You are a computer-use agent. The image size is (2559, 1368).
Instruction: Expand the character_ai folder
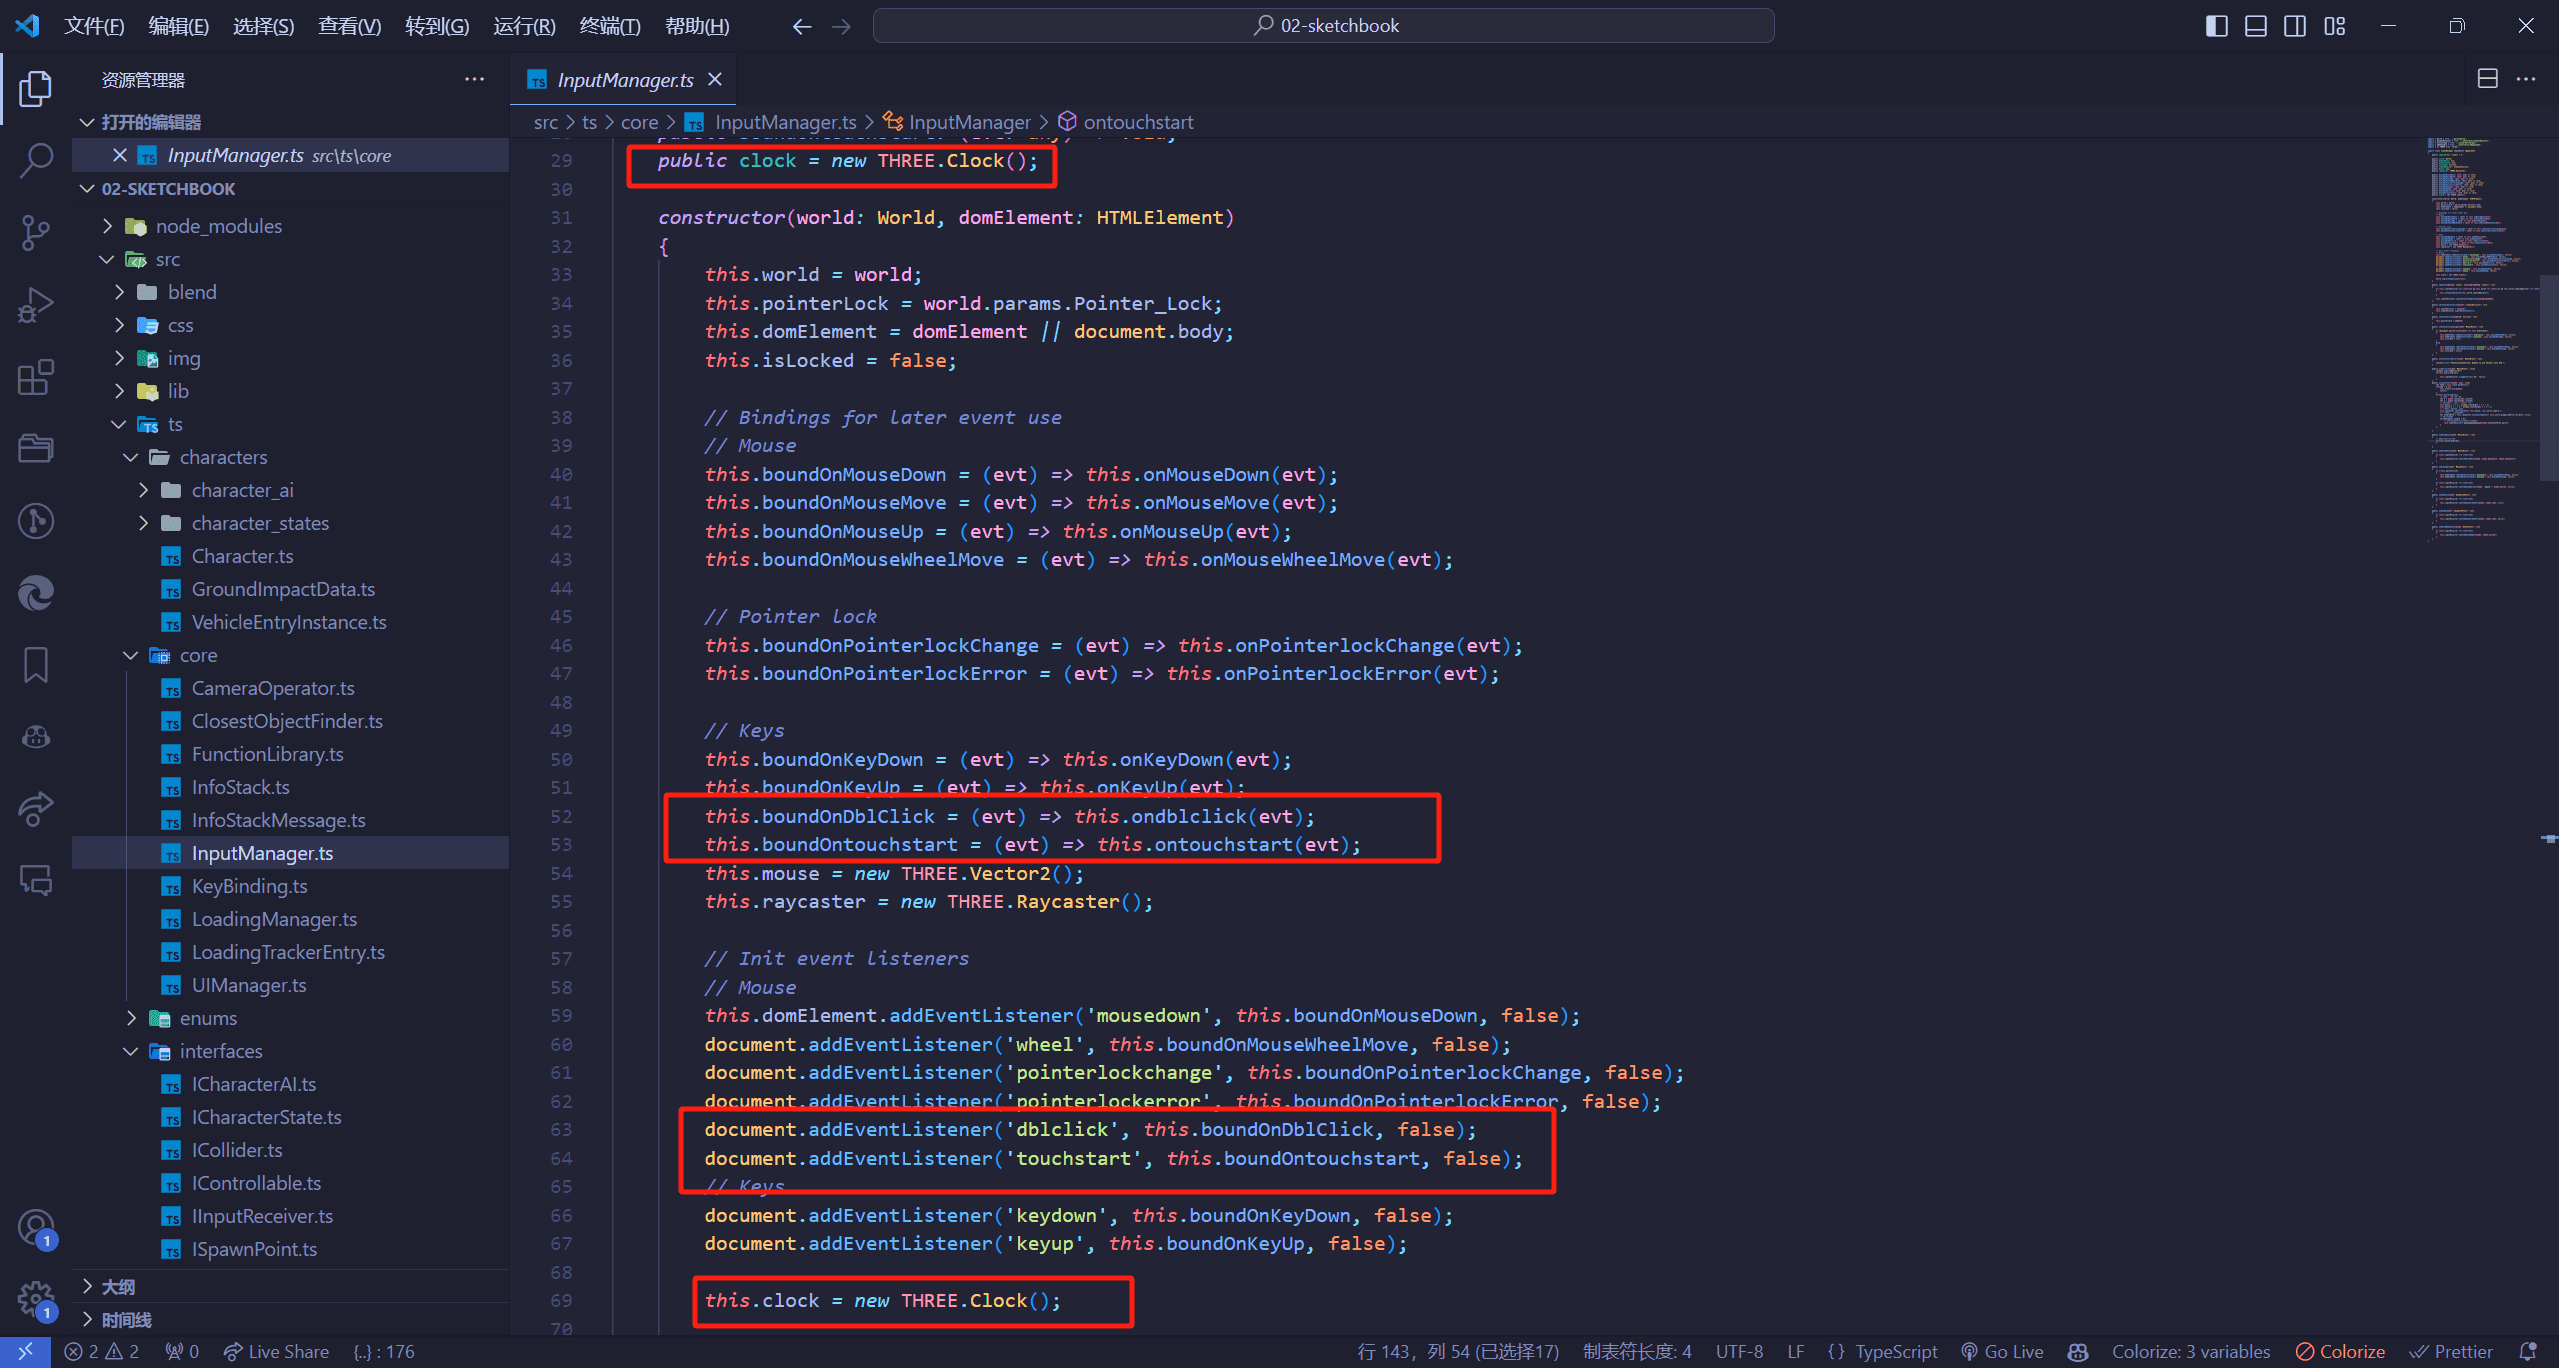pos(290,490)
